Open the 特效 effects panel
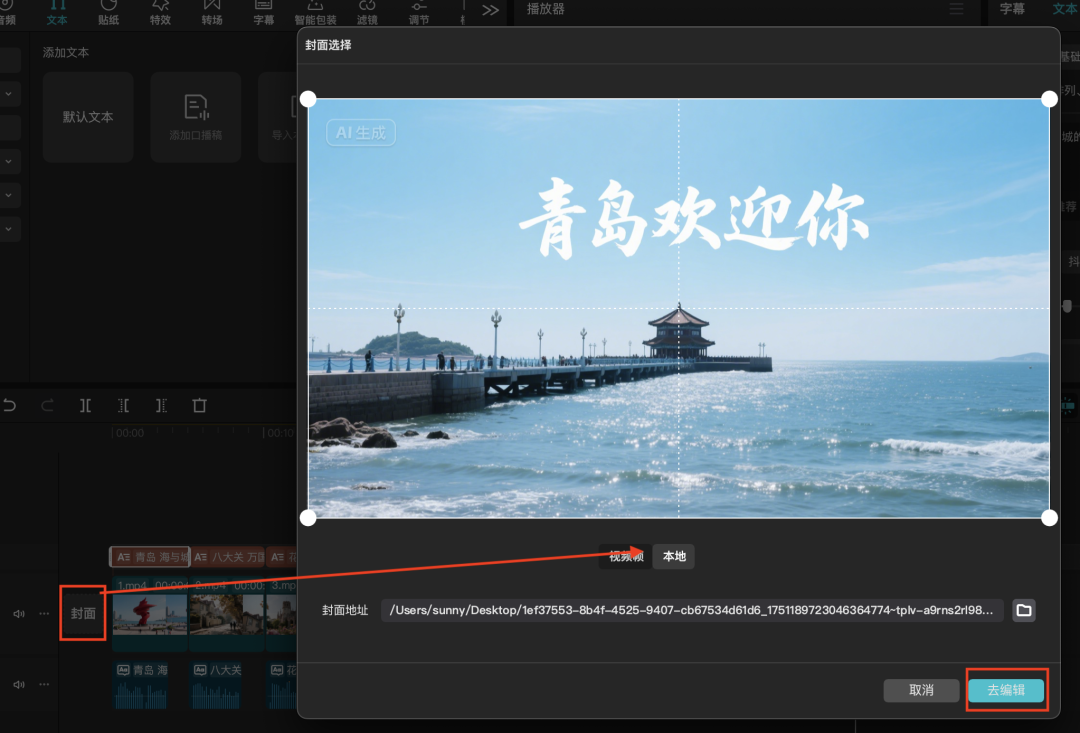The height and width of the screenshot is (733, 1080). [160, 14]
